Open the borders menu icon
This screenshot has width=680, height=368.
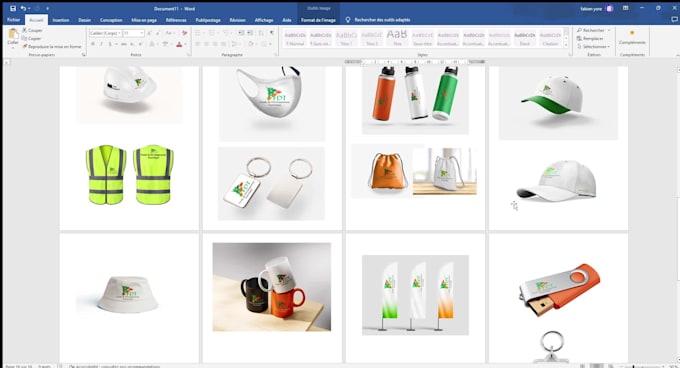(264, 44)
